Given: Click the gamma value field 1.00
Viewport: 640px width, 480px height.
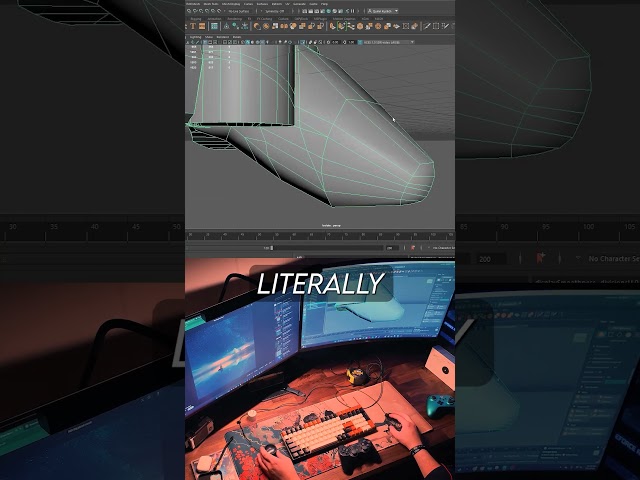Looking at the screenshot, I should tap(350, 42).
